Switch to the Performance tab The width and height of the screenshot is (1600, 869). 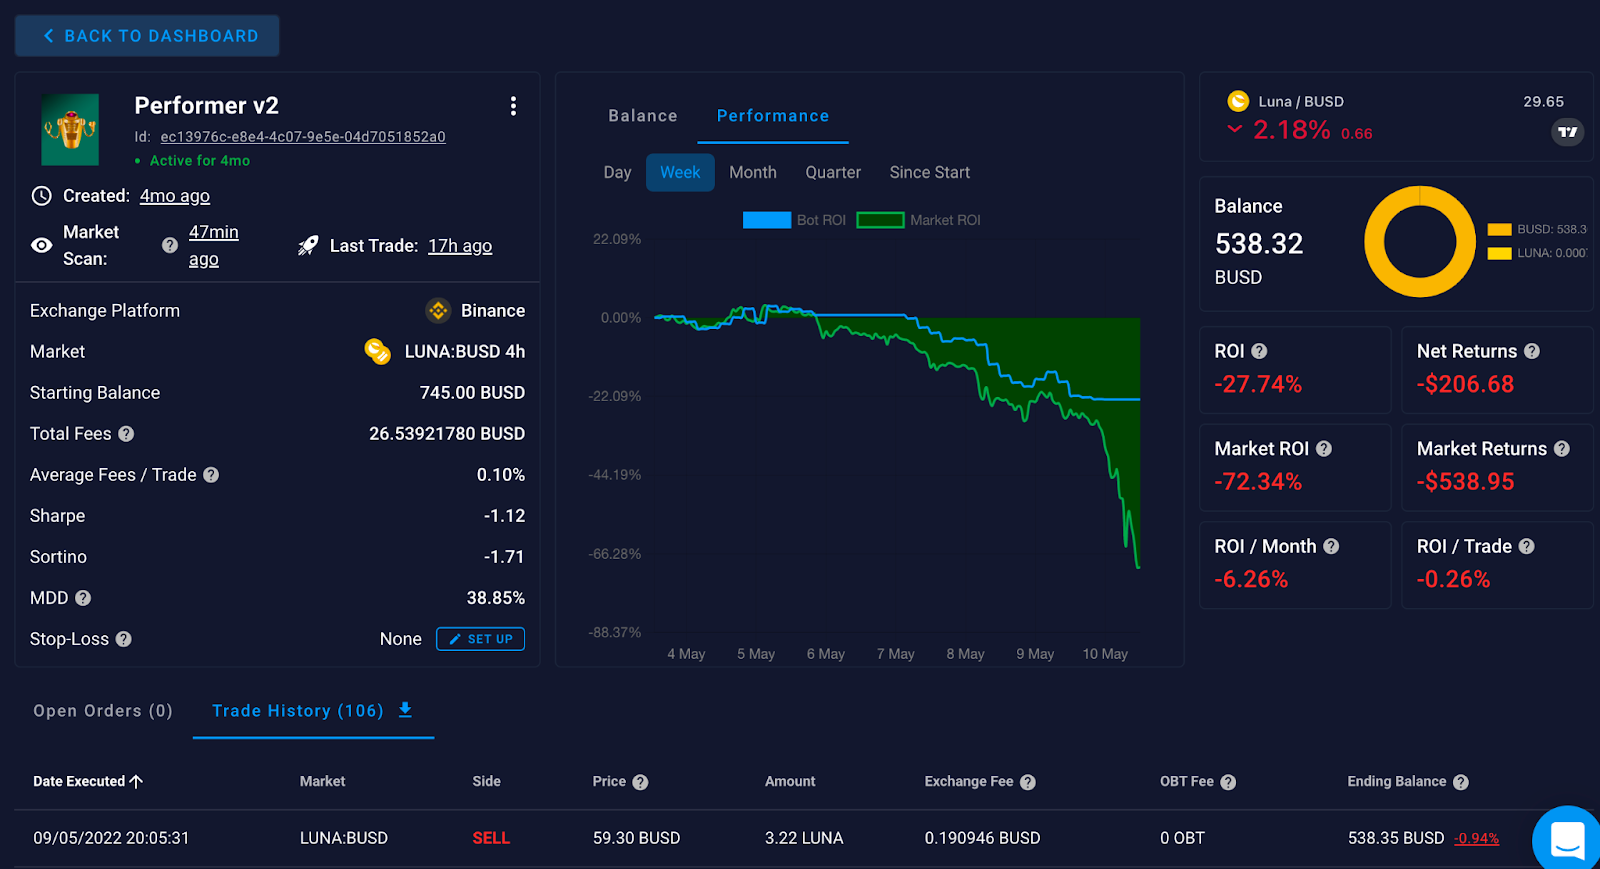coord(773,116)
